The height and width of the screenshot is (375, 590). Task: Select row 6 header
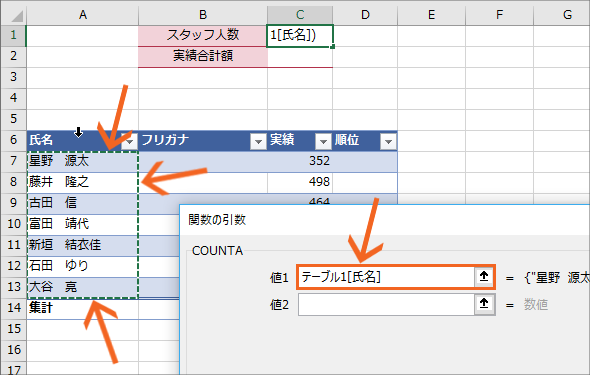(x=14, y=140)
